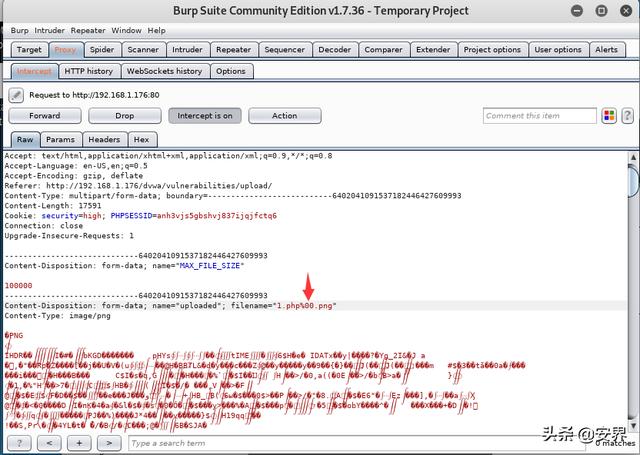
Task: Click the pencil edit target icon
Action: coord(16,95)
